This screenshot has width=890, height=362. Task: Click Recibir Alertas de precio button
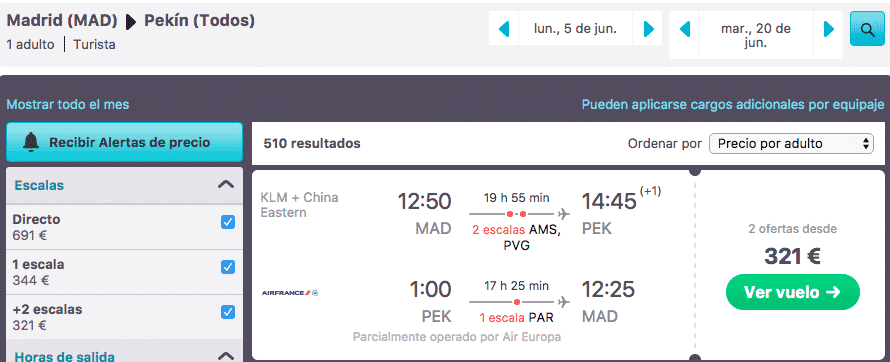[x=124, y=142]
